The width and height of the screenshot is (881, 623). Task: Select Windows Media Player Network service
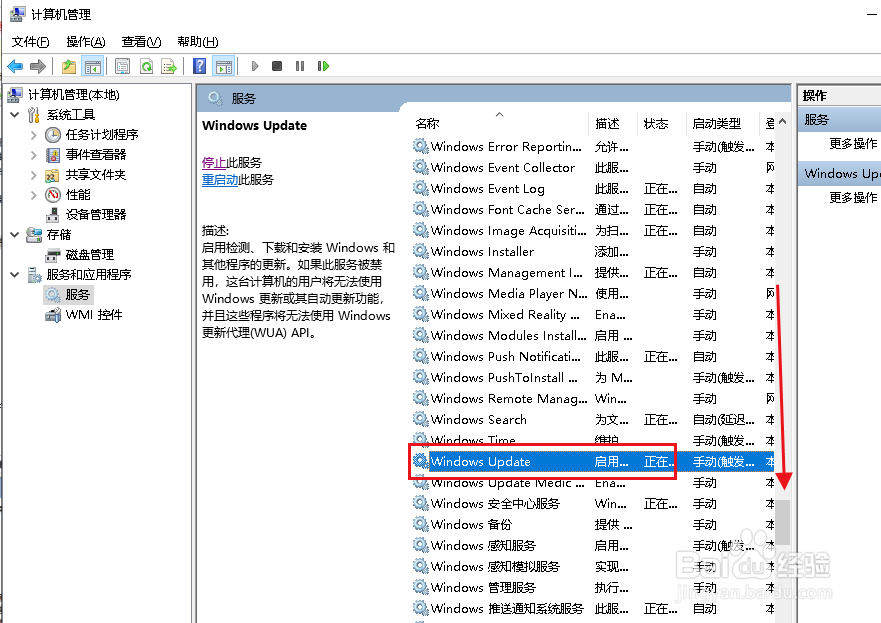[593, 294]
